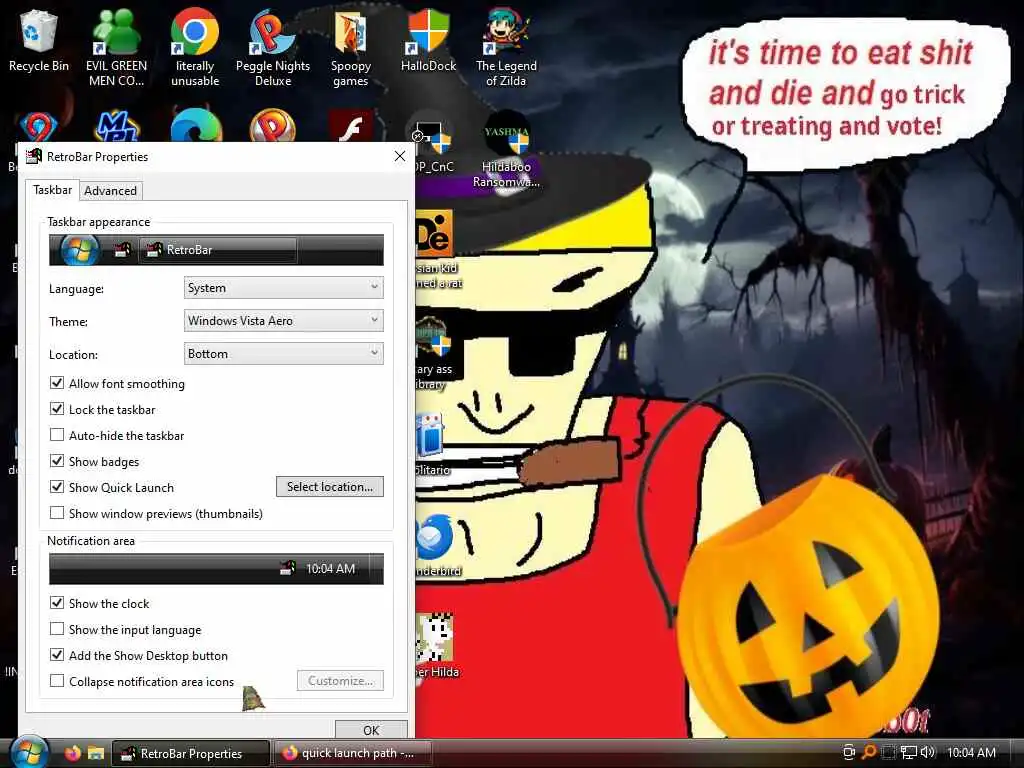Uncheck Lock the taskbar
1024x768 pixels.
pos(57,409)
